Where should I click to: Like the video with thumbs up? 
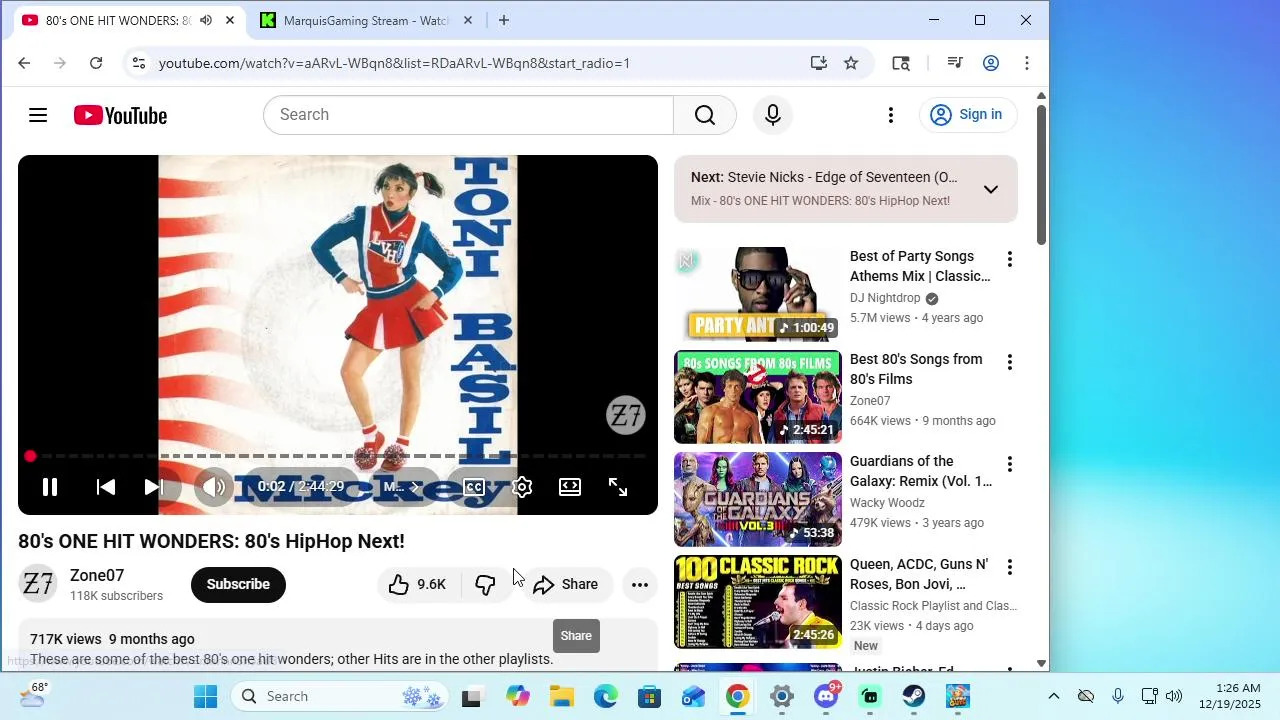417,584
